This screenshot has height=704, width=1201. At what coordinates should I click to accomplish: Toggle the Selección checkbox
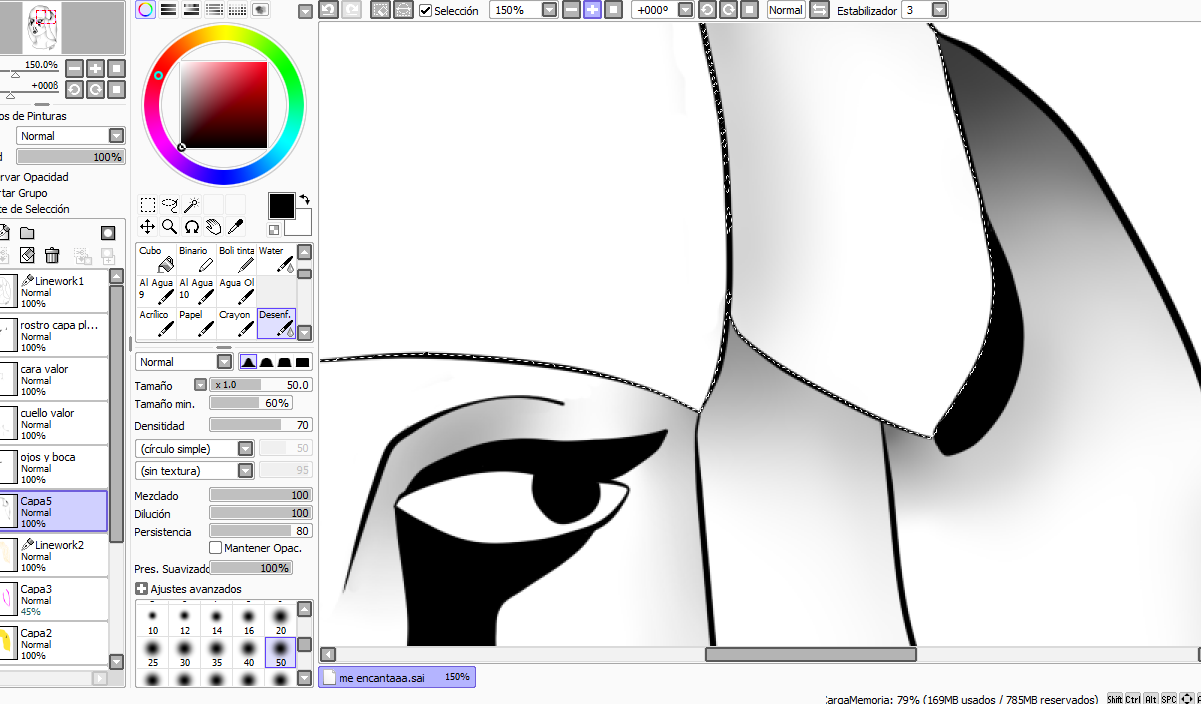click(426, 11)
